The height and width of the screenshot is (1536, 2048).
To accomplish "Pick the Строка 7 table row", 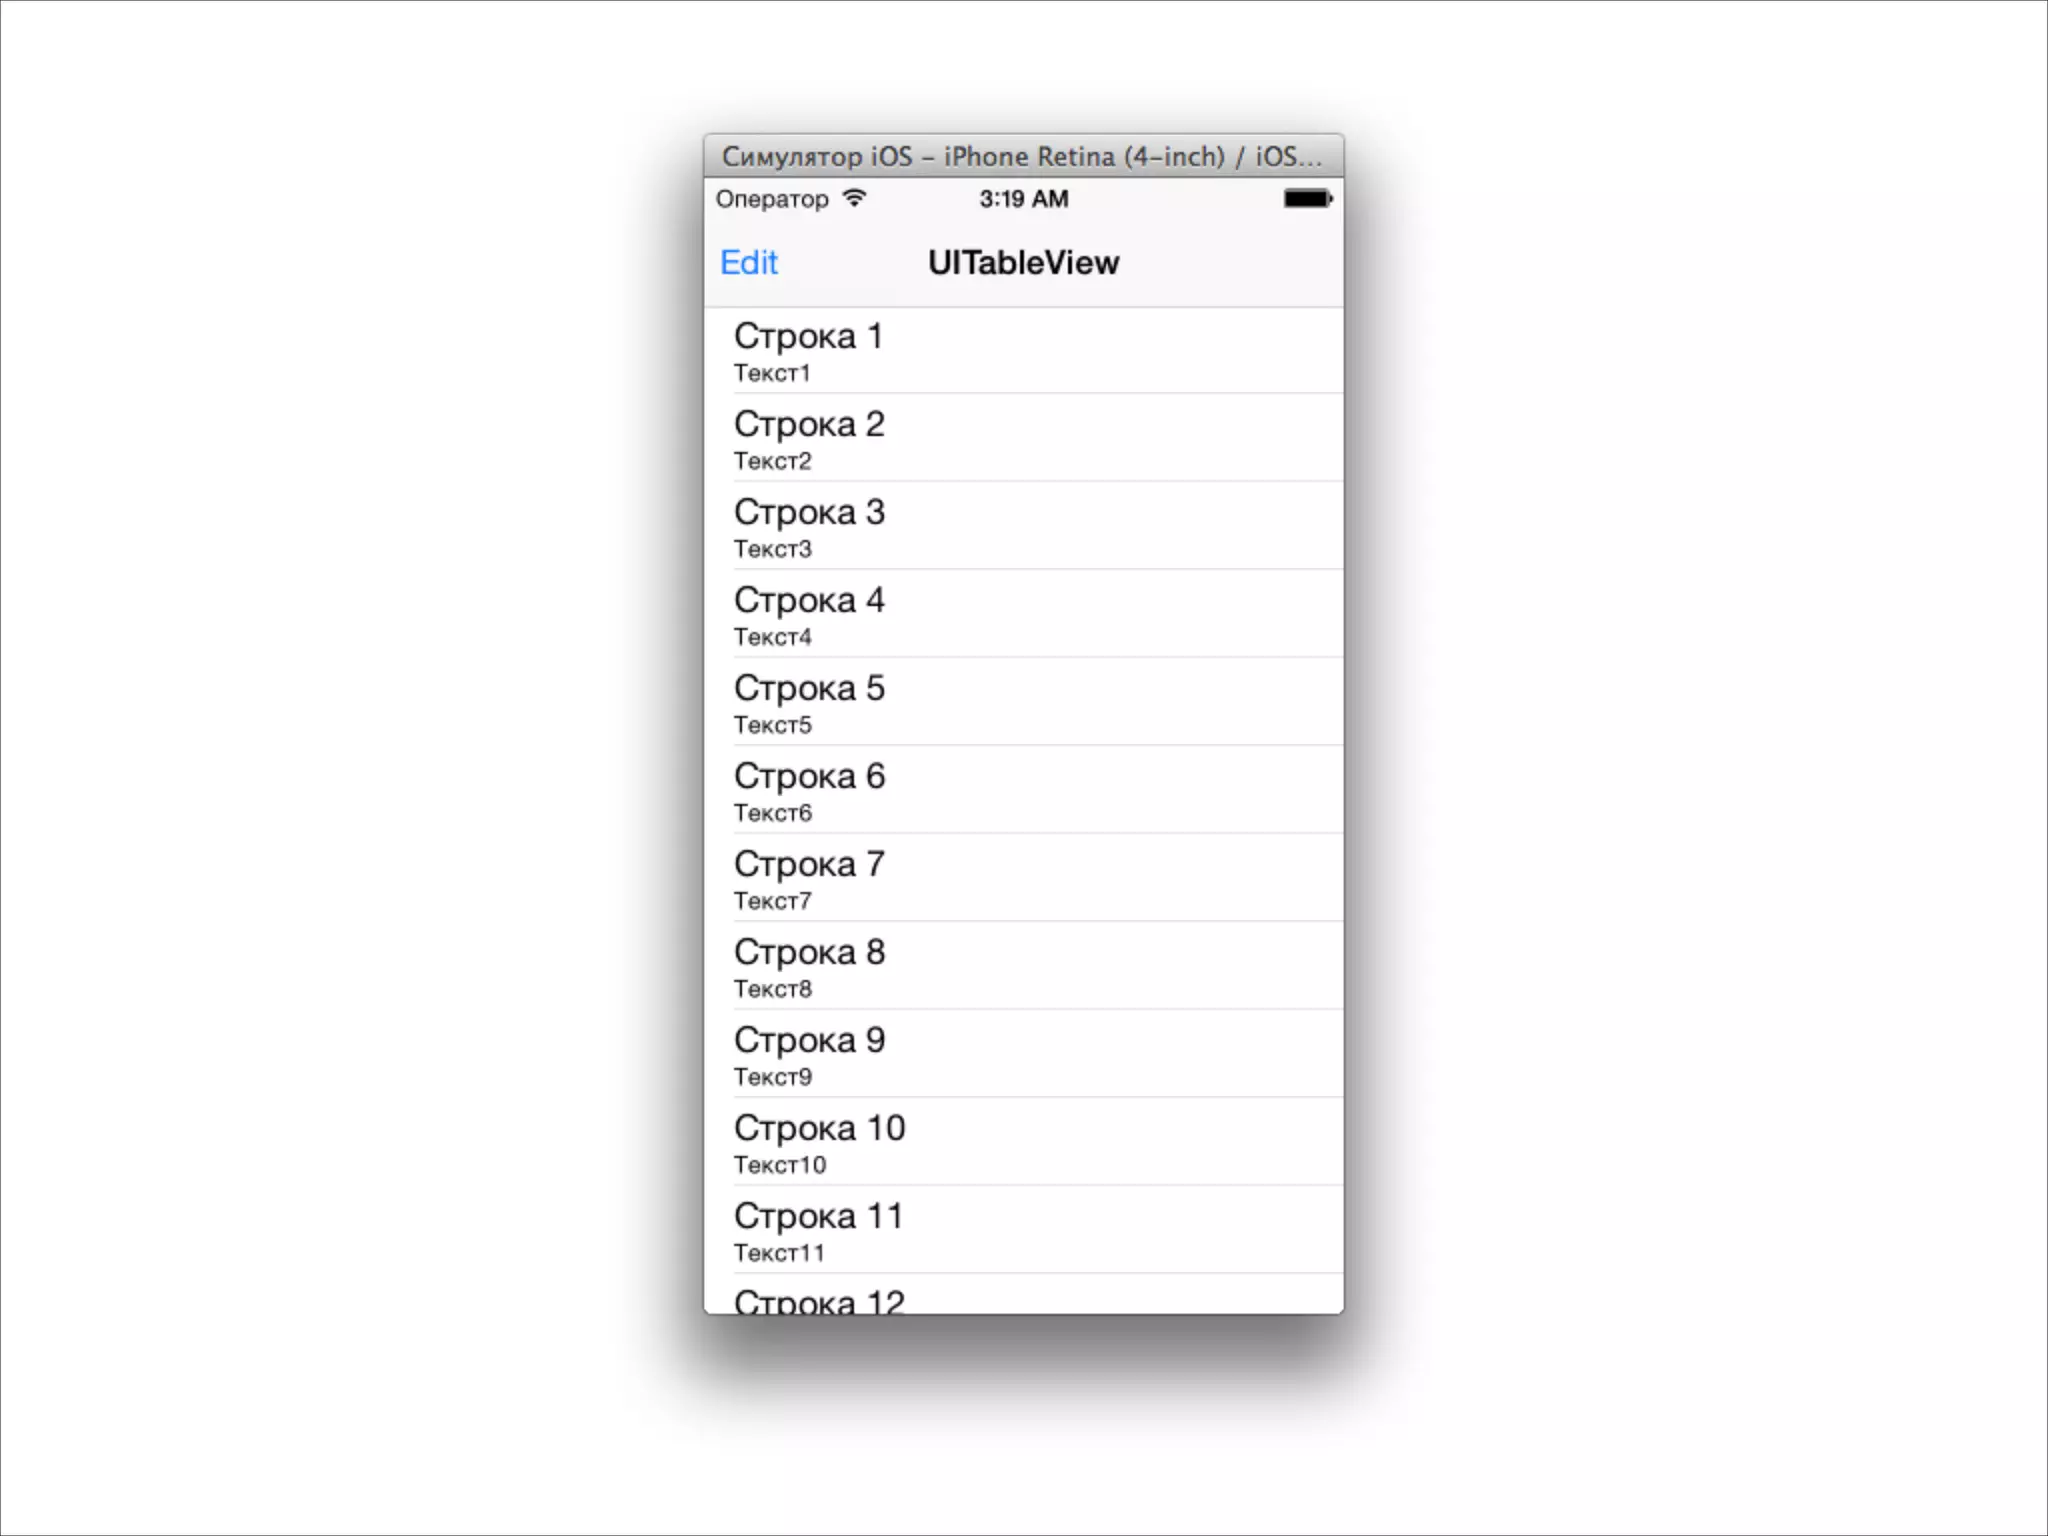I will click(1024, 878).
